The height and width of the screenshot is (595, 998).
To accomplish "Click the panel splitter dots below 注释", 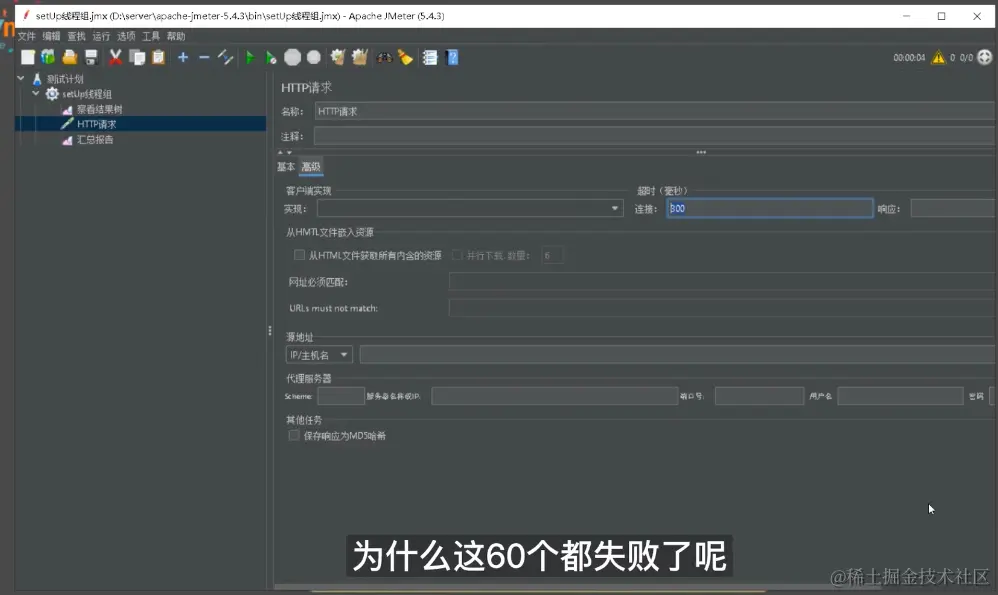I will 701,153.
